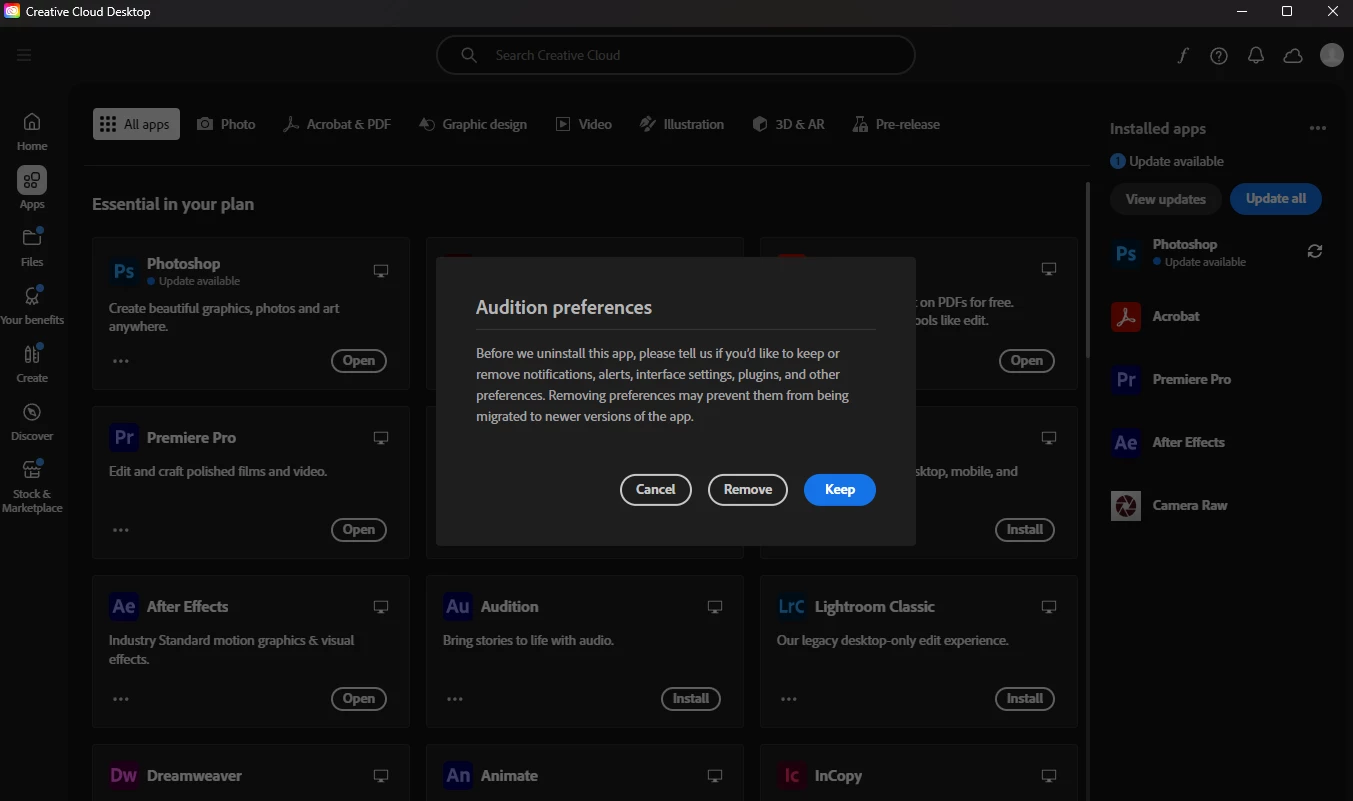Go to Home in the sidebar
Screen dimensions: 1353x801
pyautogui.click(x=32, y=131)
